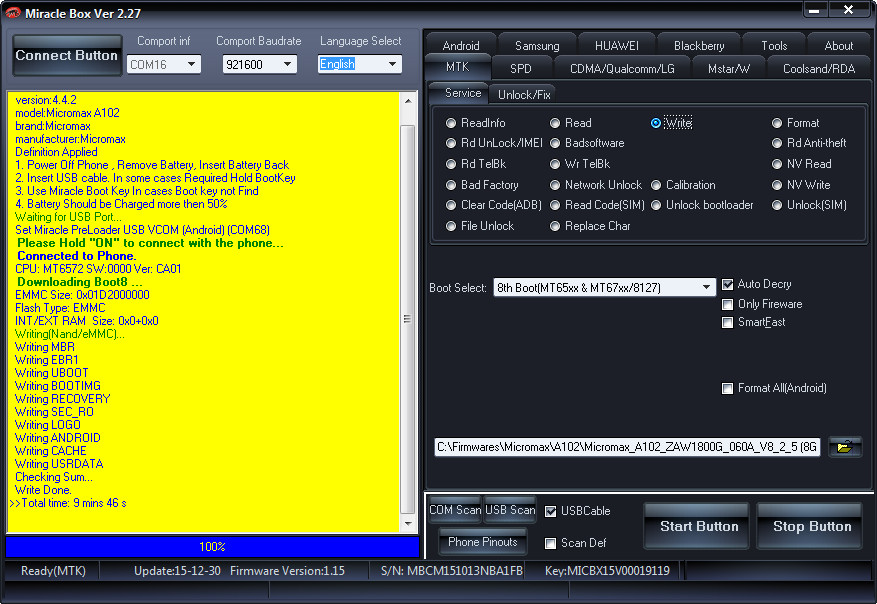Open the Blackberry tab
The image size is (877, 604).
699,45
